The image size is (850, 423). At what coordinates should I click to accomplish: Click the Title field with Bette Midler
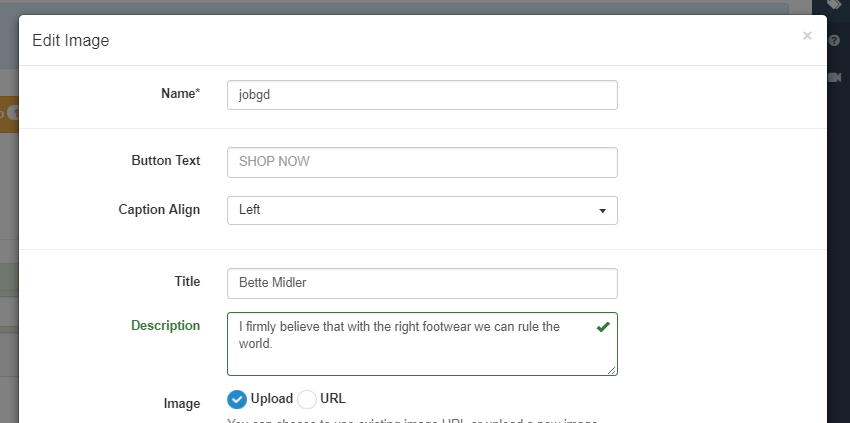coord(421,283)
